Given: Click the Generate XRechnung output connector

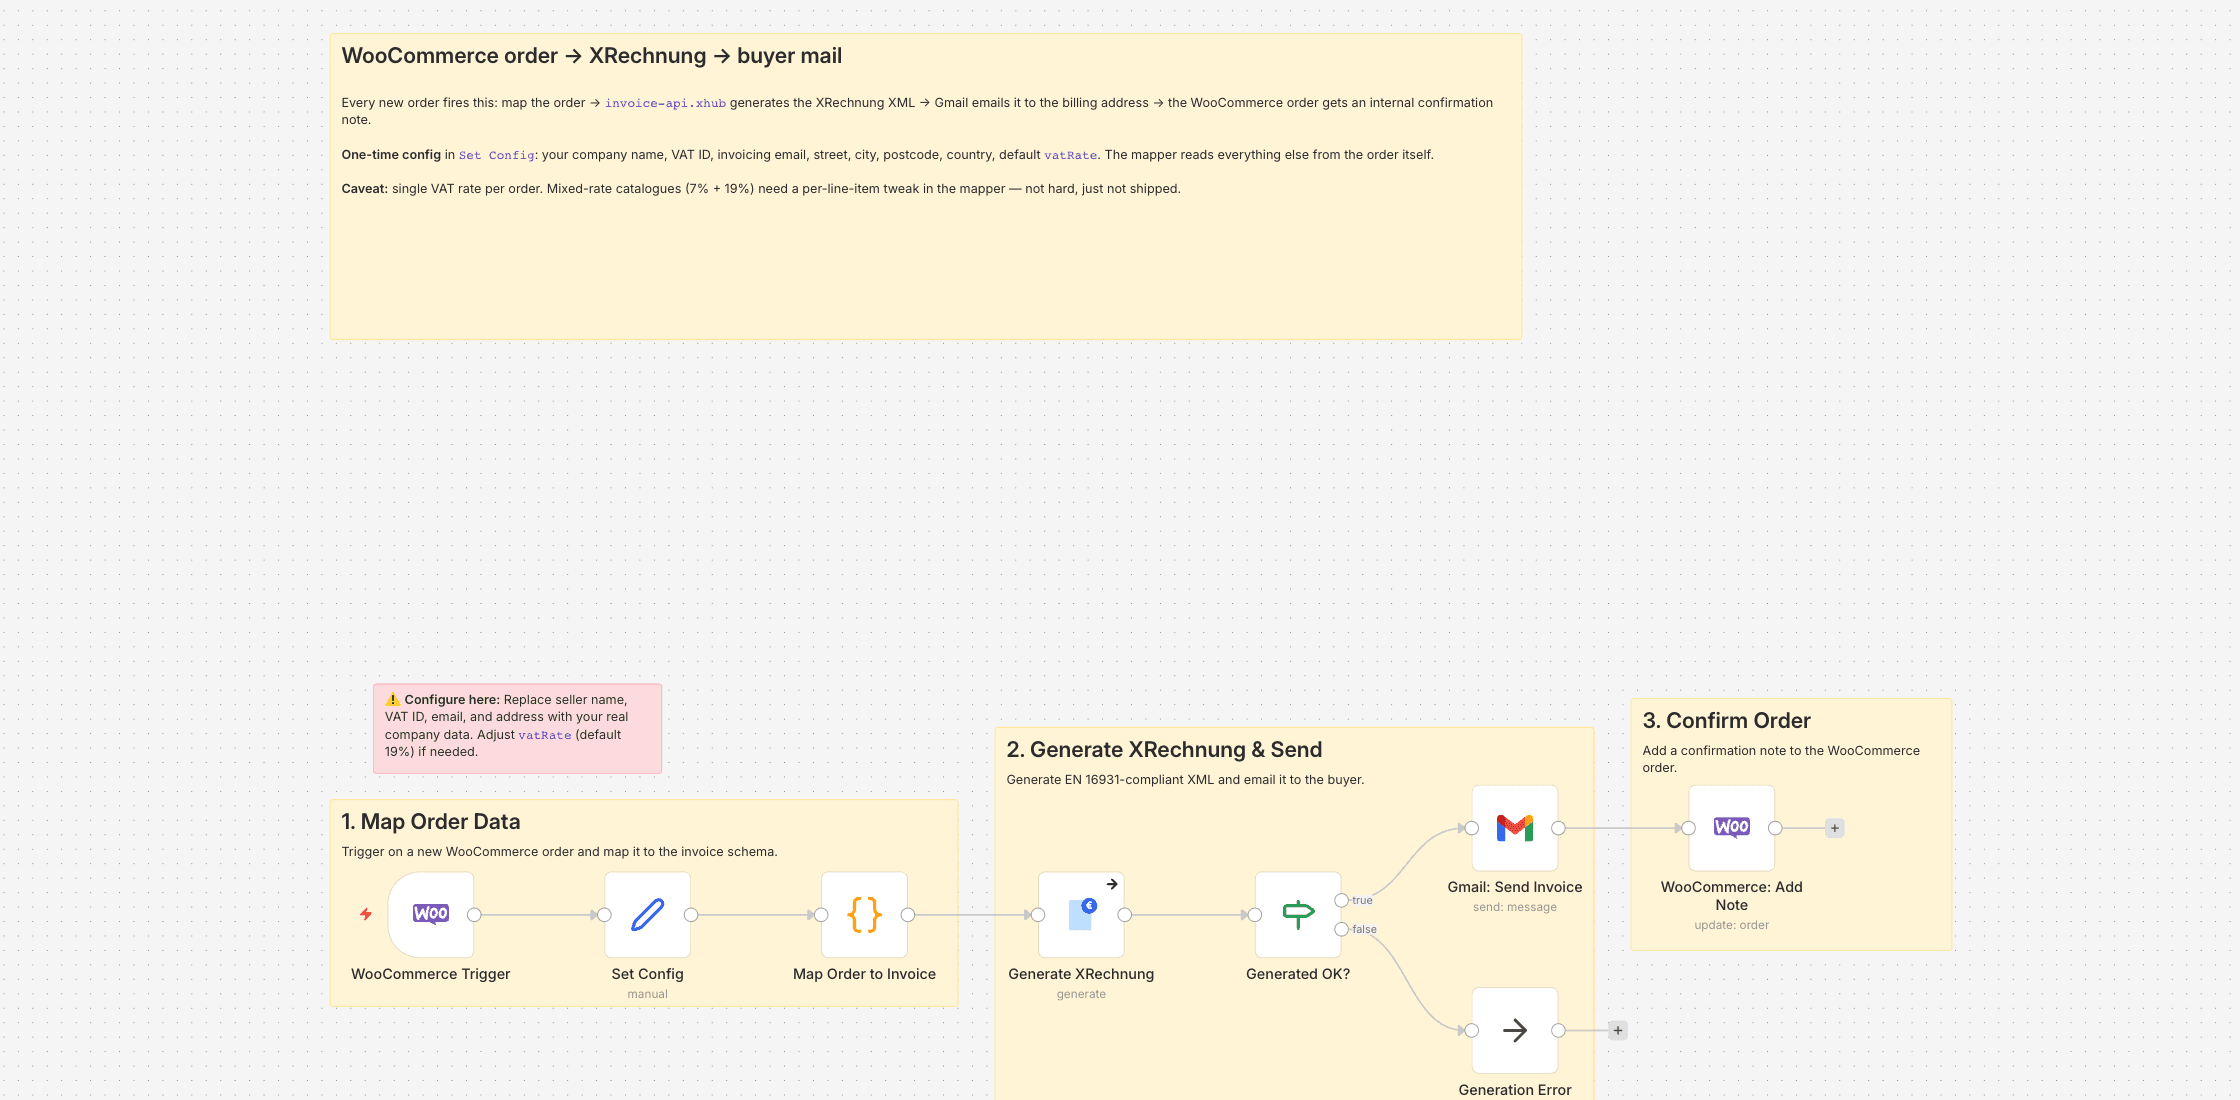Looking at the screenshot, I should [1125, 915].
